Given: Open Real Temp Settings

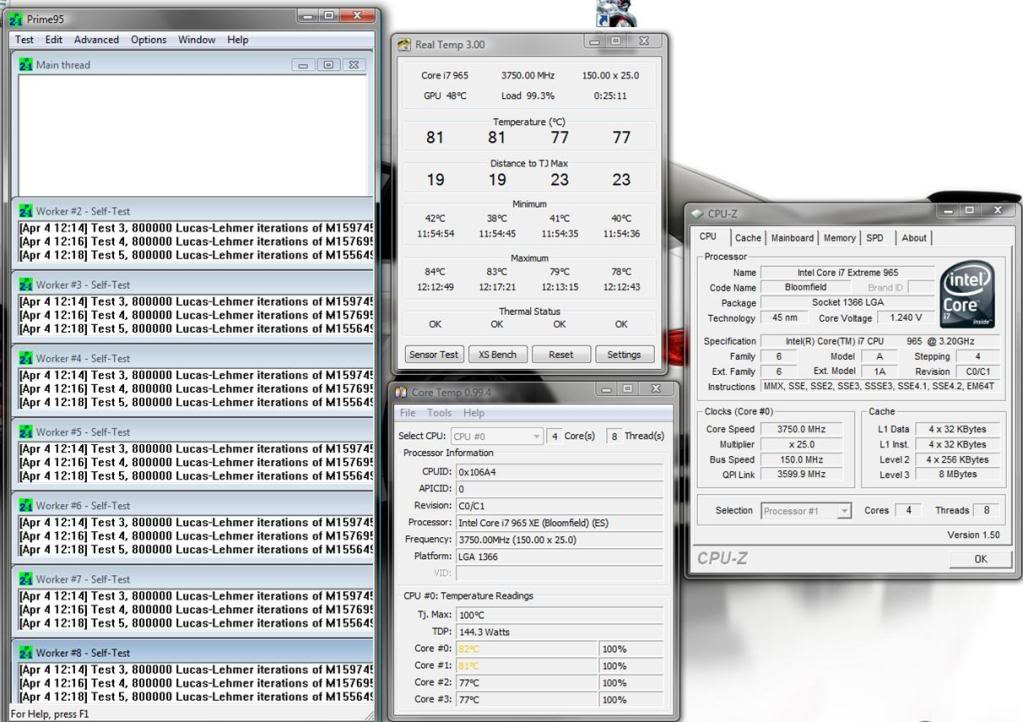Looking at the screenshot, I should (624, 354).
